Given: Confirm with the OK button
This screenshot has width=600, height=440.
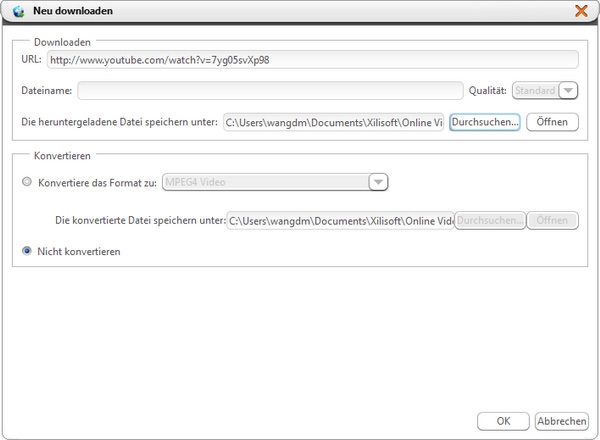Looking at the screenshot, I should coord(503,421).
